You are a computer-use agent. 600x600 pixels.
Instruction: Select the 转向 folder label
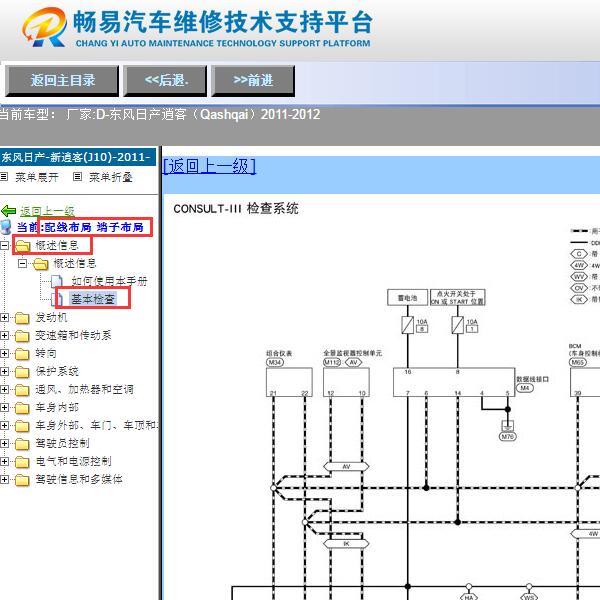click(x=46, y=354)
